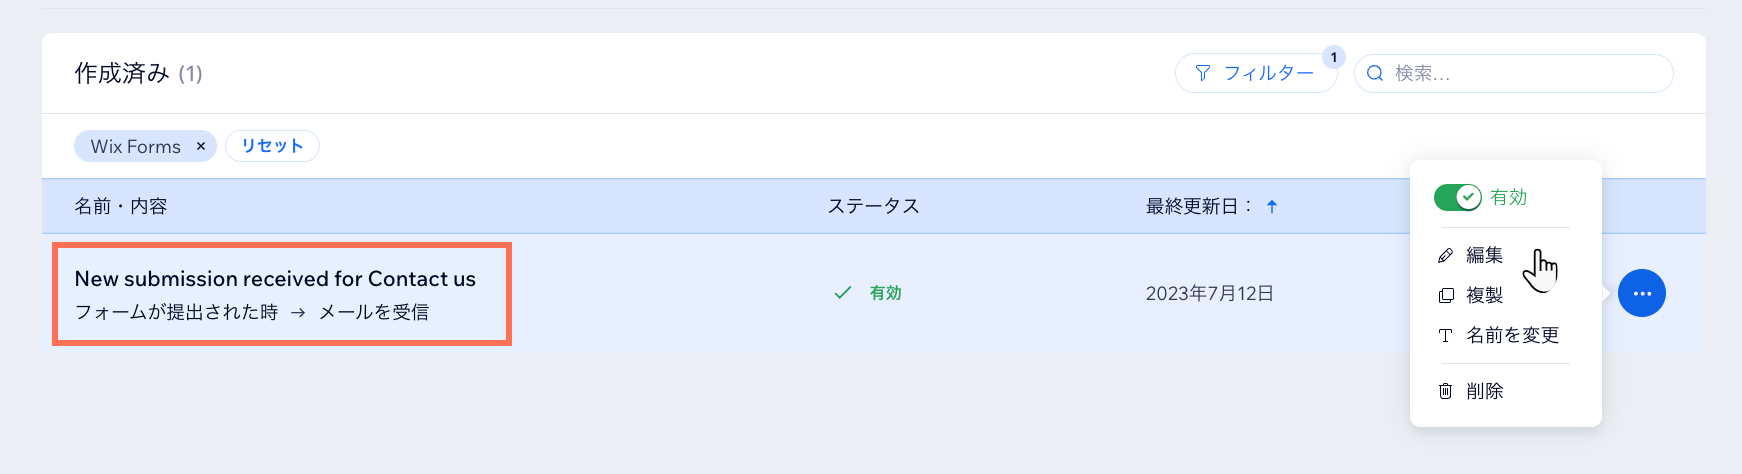
Task: Remove the Wix Forms filter chip
Action: coord(201,146)
